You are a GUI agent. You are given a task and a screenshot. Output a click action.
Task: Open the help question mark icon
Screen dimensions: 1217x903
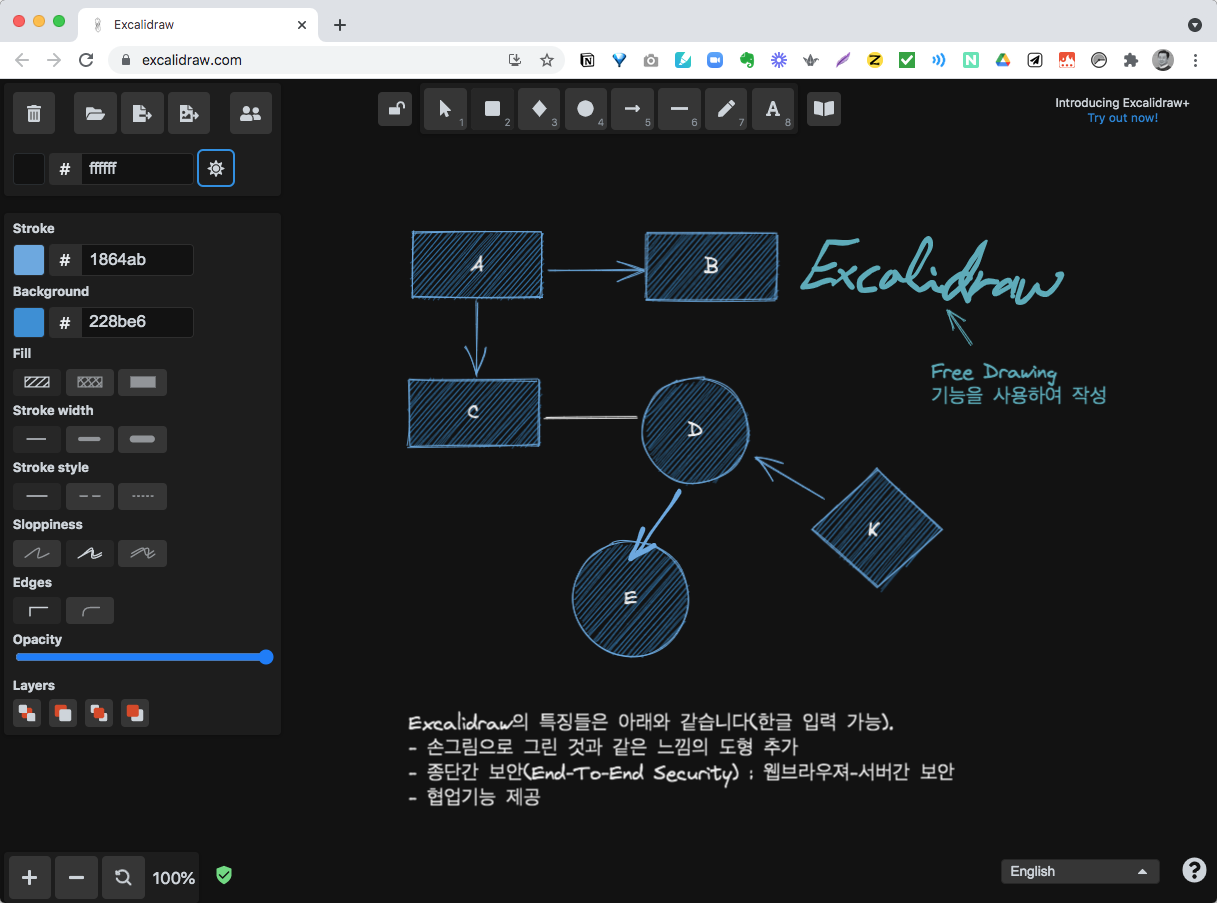coord(1194,870)
